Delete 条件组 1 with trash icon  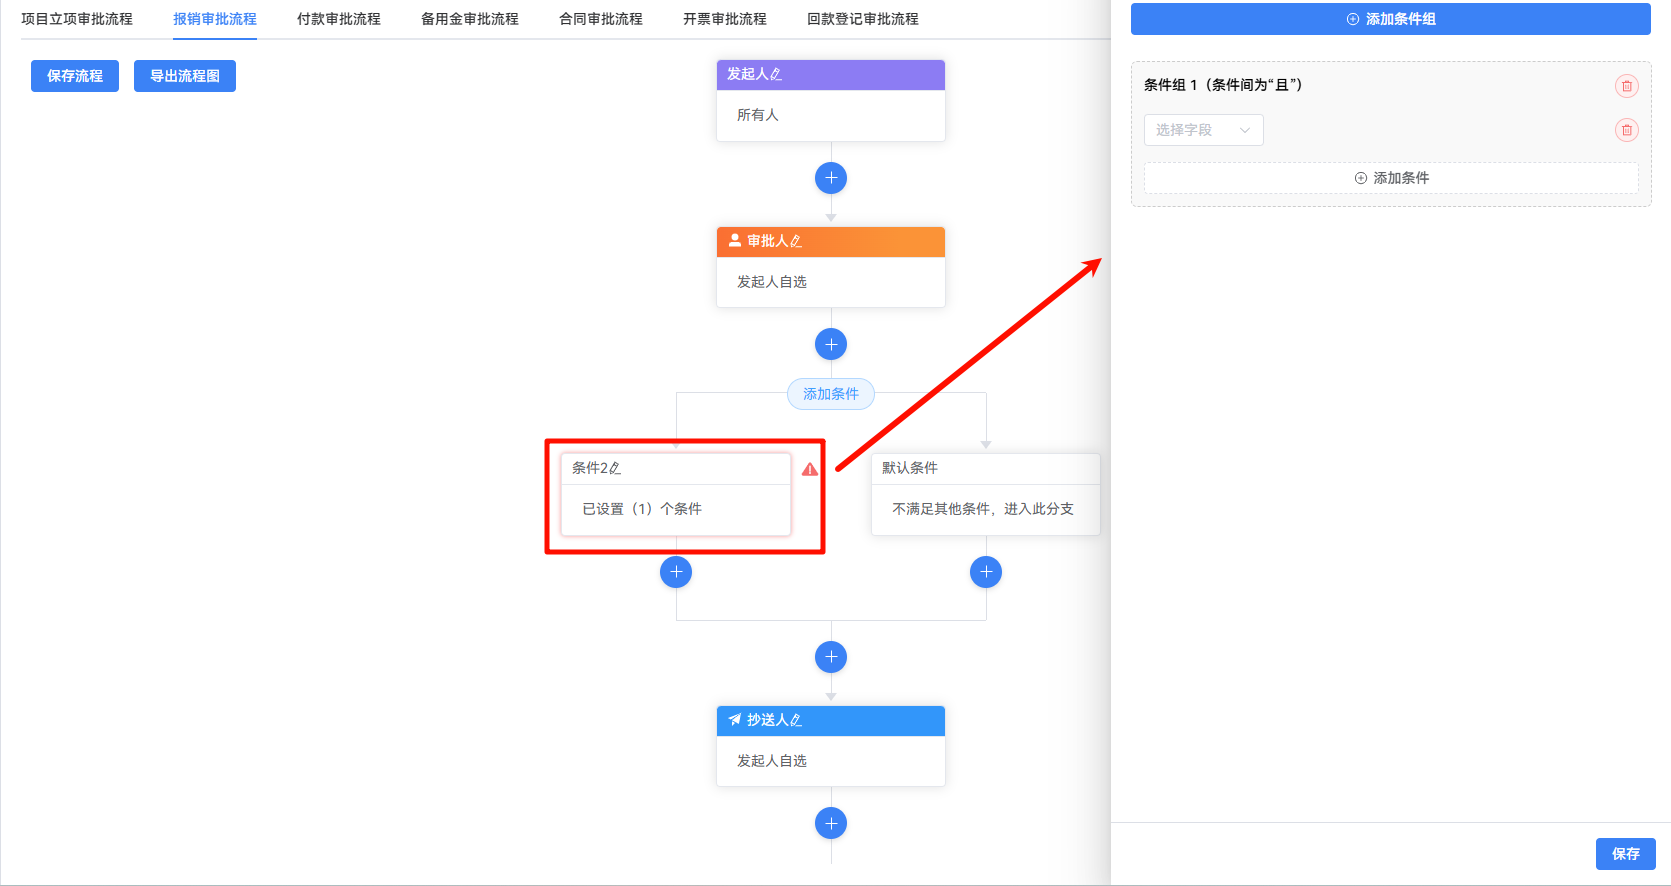pyautogui.click(x=1627, y=86)
